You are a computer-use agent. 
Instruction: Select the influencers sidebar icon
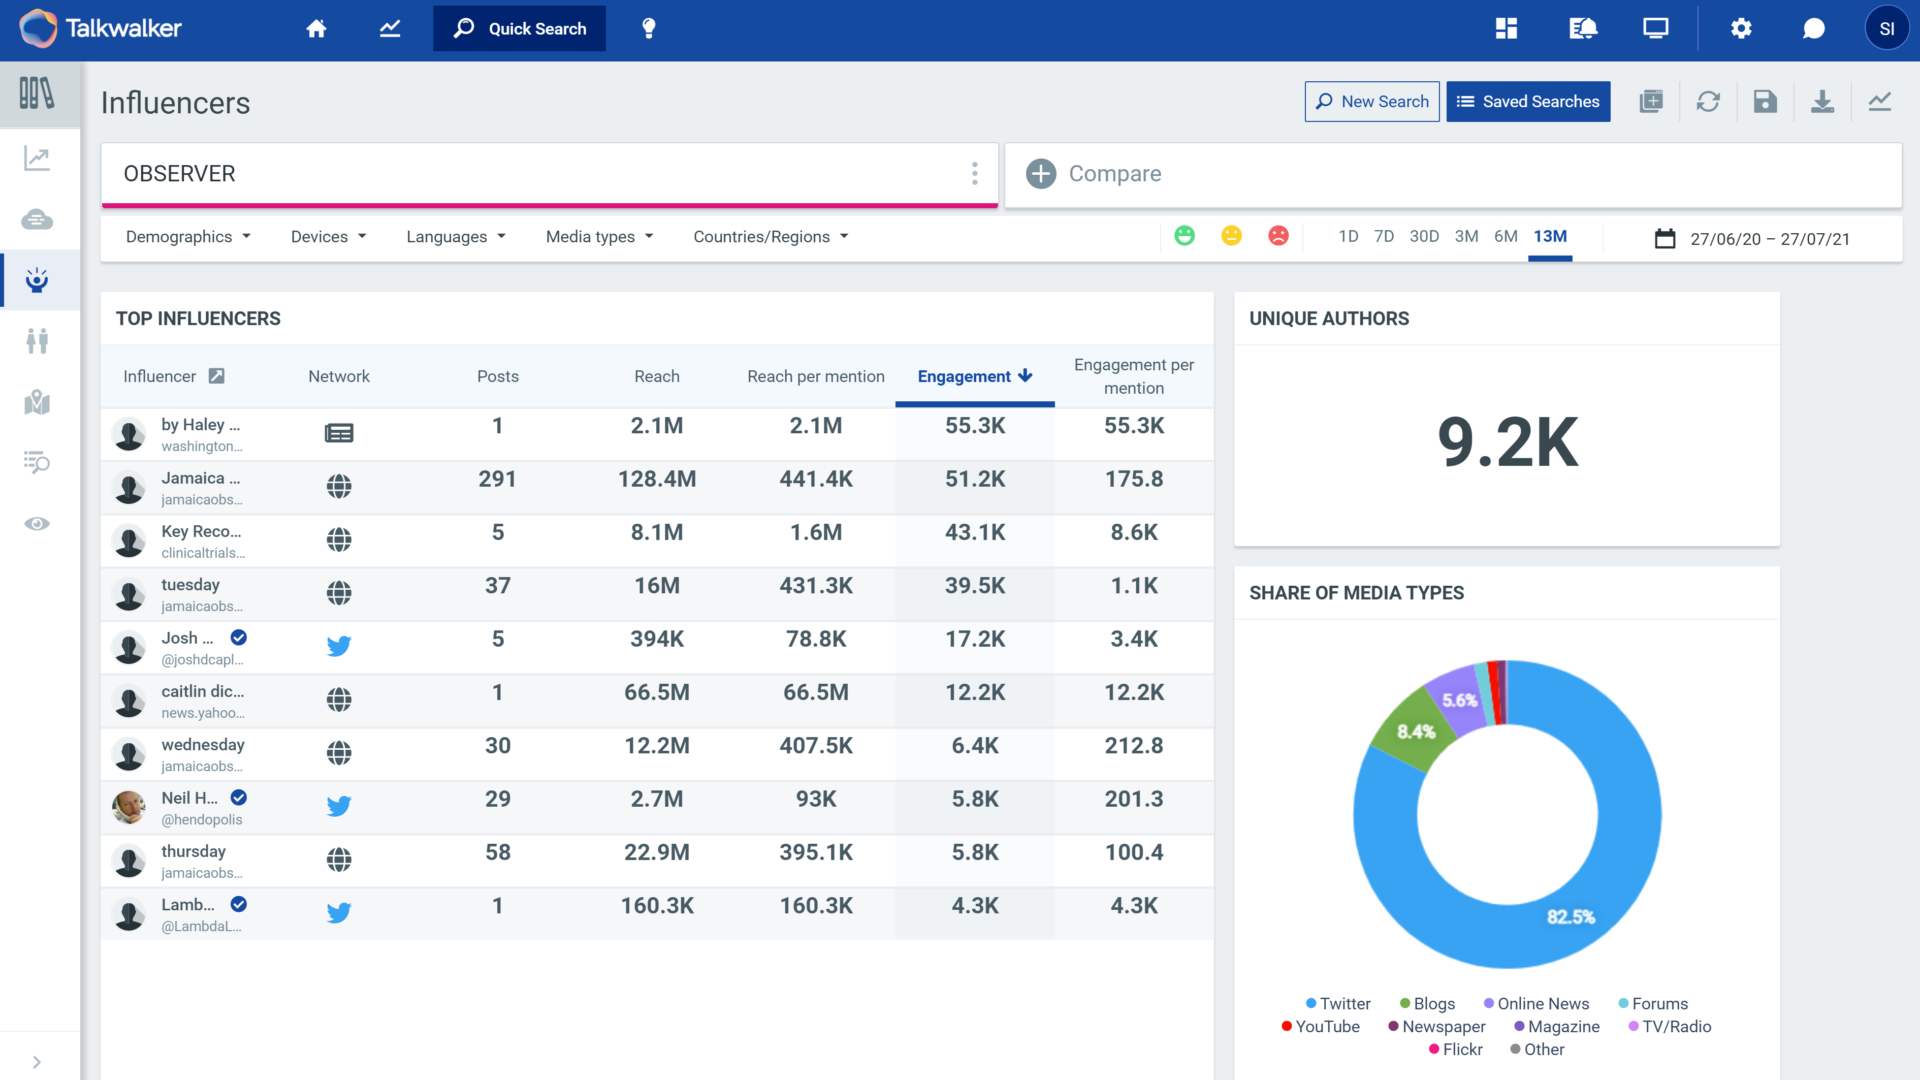(x=37, y=280)
